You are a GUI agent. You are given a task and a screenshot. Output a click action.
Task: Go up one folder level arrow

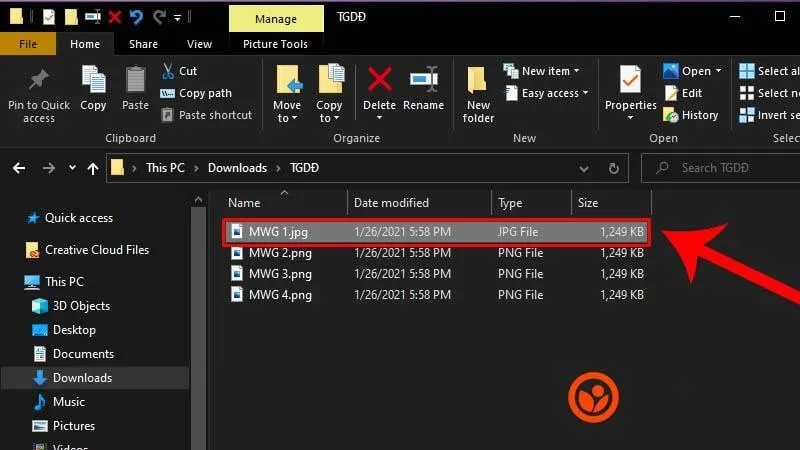[92, 168]
